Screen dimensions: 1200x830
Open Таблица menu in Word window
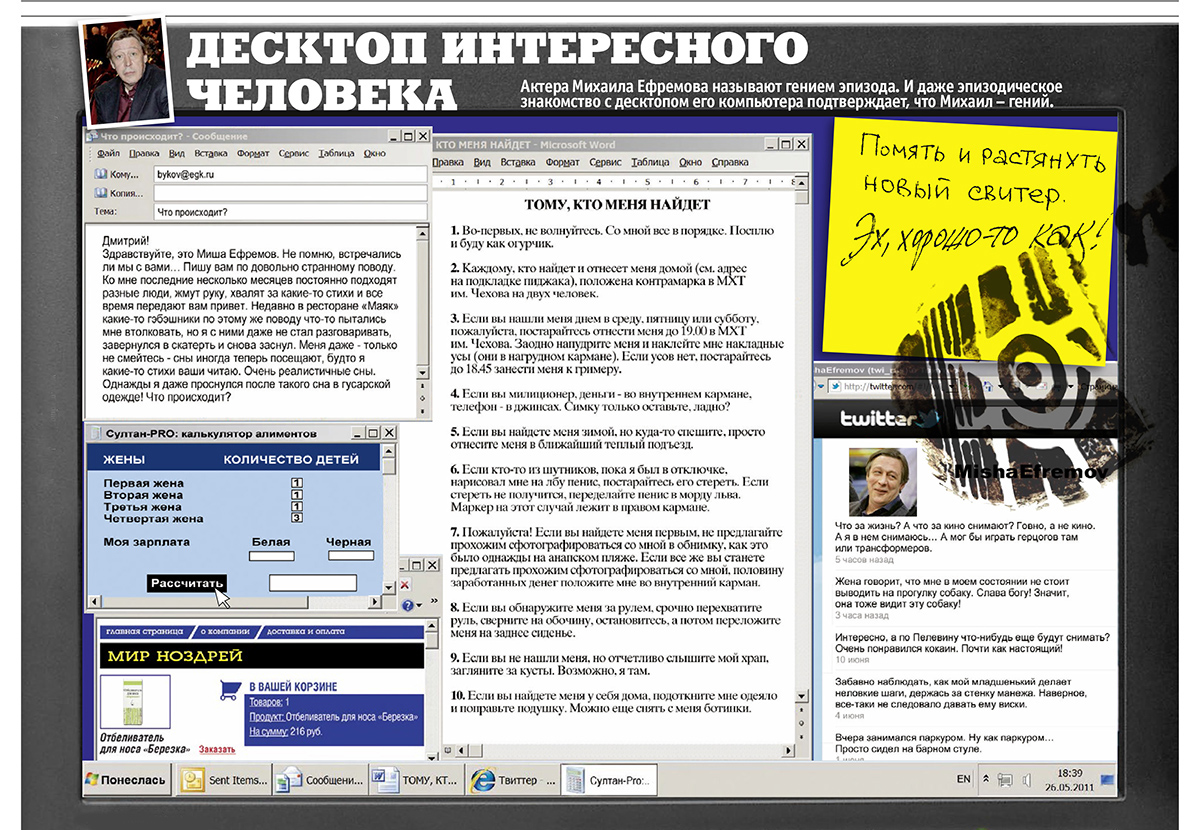tap(650, 162)
